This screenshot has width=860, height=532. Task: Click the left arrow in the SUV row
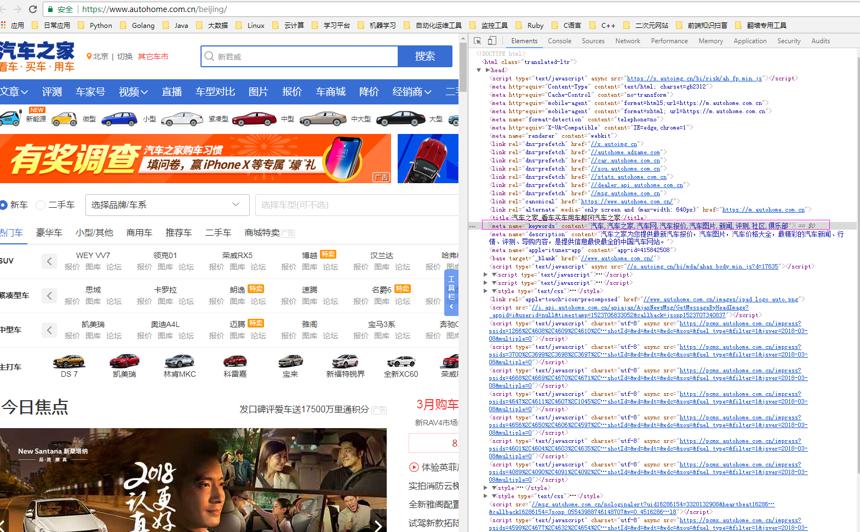49,261
